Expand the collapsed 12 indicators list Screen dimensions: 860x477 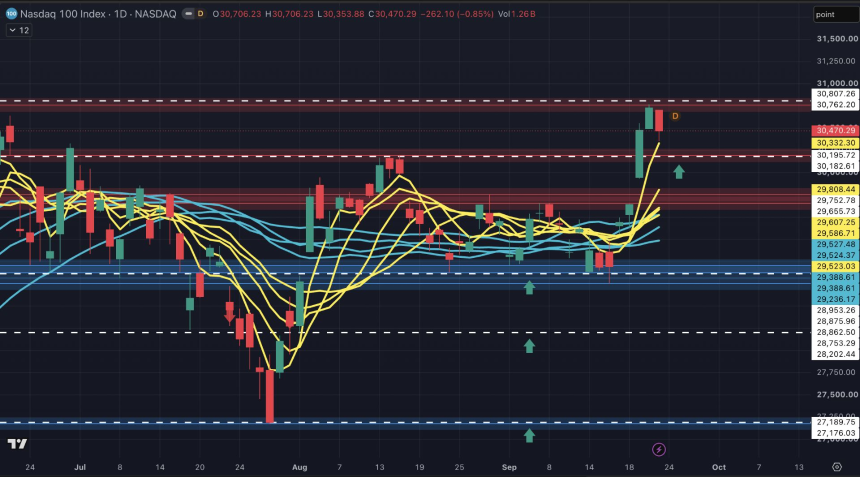pos(19,30)
